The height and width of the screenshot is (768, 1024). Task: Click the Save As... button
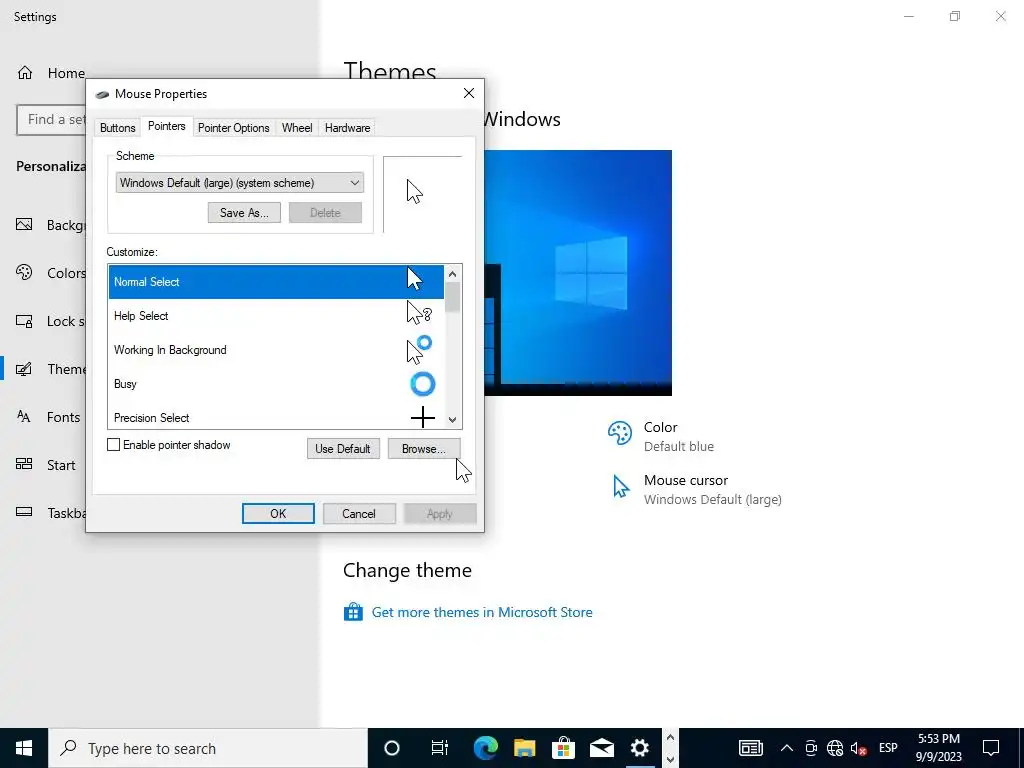(x=244, y=213)
